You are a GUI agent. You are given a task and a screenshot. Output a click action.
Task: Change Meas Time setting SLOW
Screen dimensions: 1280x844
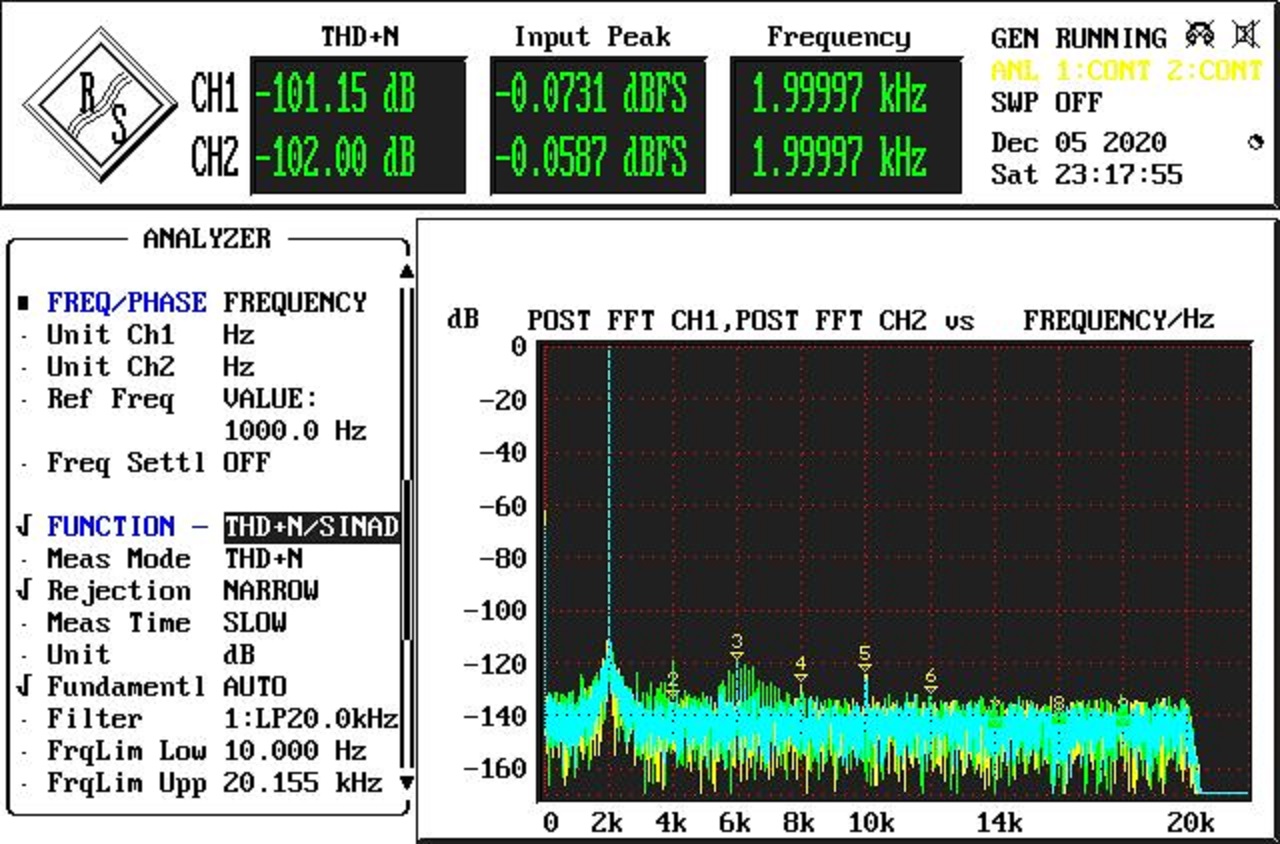tap(255, 623)
